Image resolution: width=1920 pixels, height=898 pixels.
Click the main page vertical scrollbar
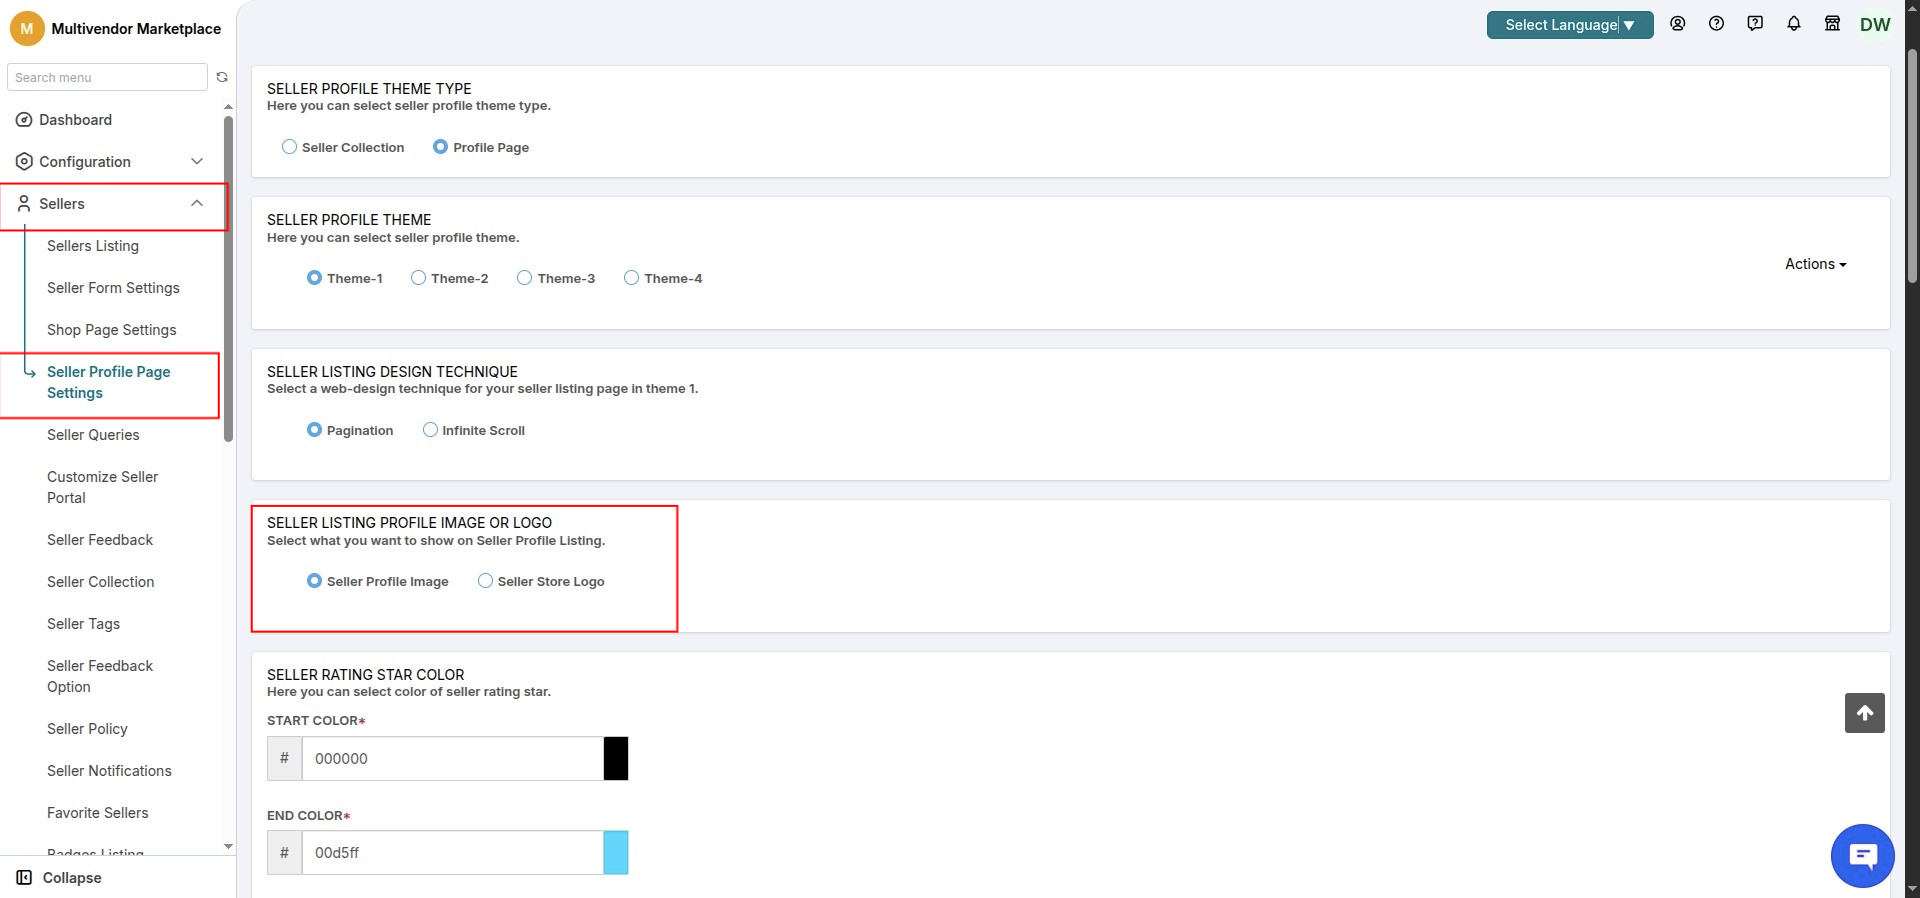(1912, 165)
